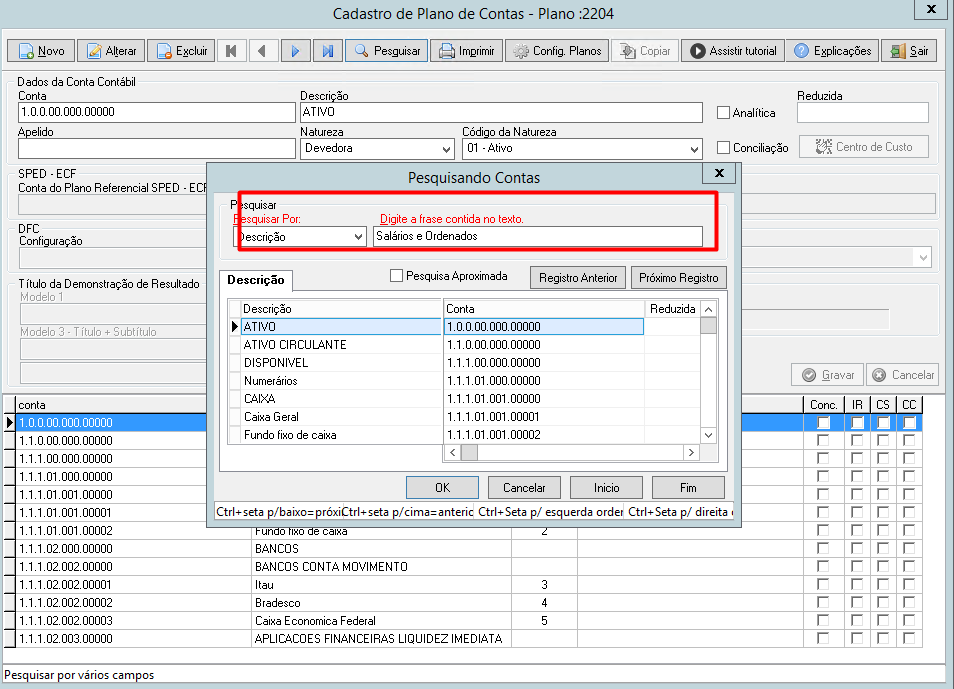Check IR box for row 1.0.0.00.000.00000

pyautogui.click(x=857, y=422)
